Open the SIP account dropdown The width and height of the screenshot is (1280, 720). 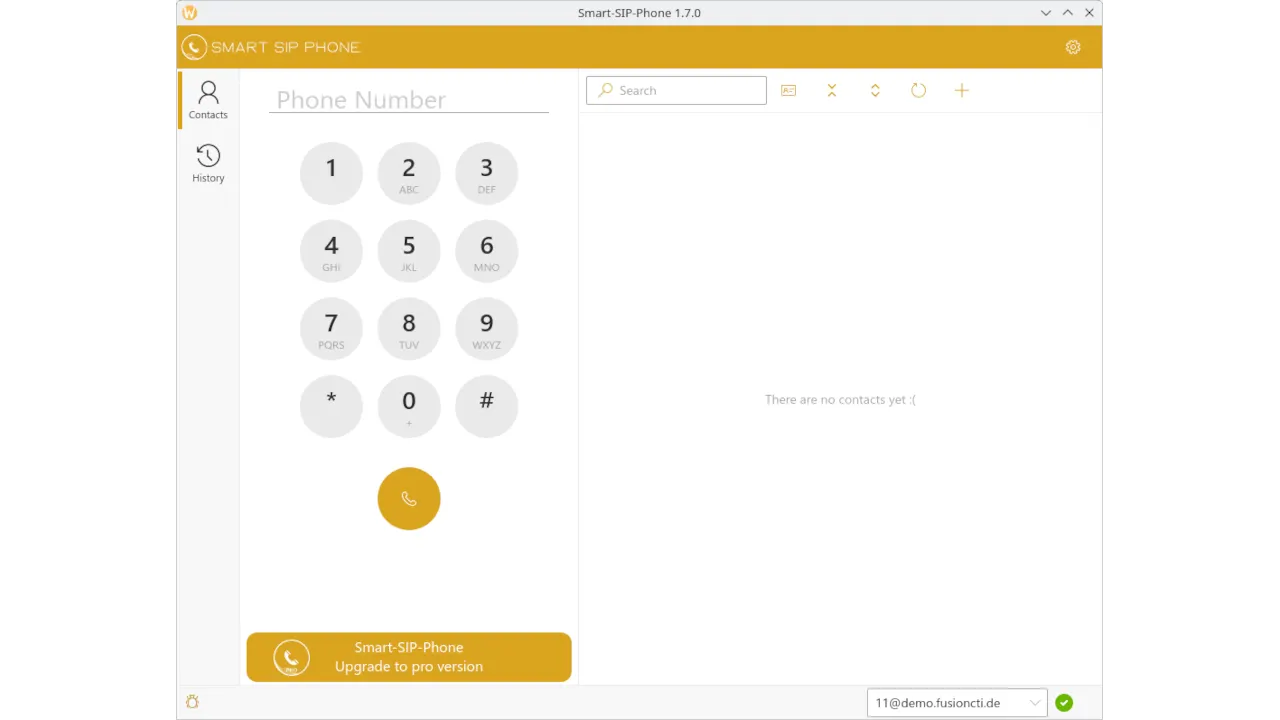click(957, 703)
